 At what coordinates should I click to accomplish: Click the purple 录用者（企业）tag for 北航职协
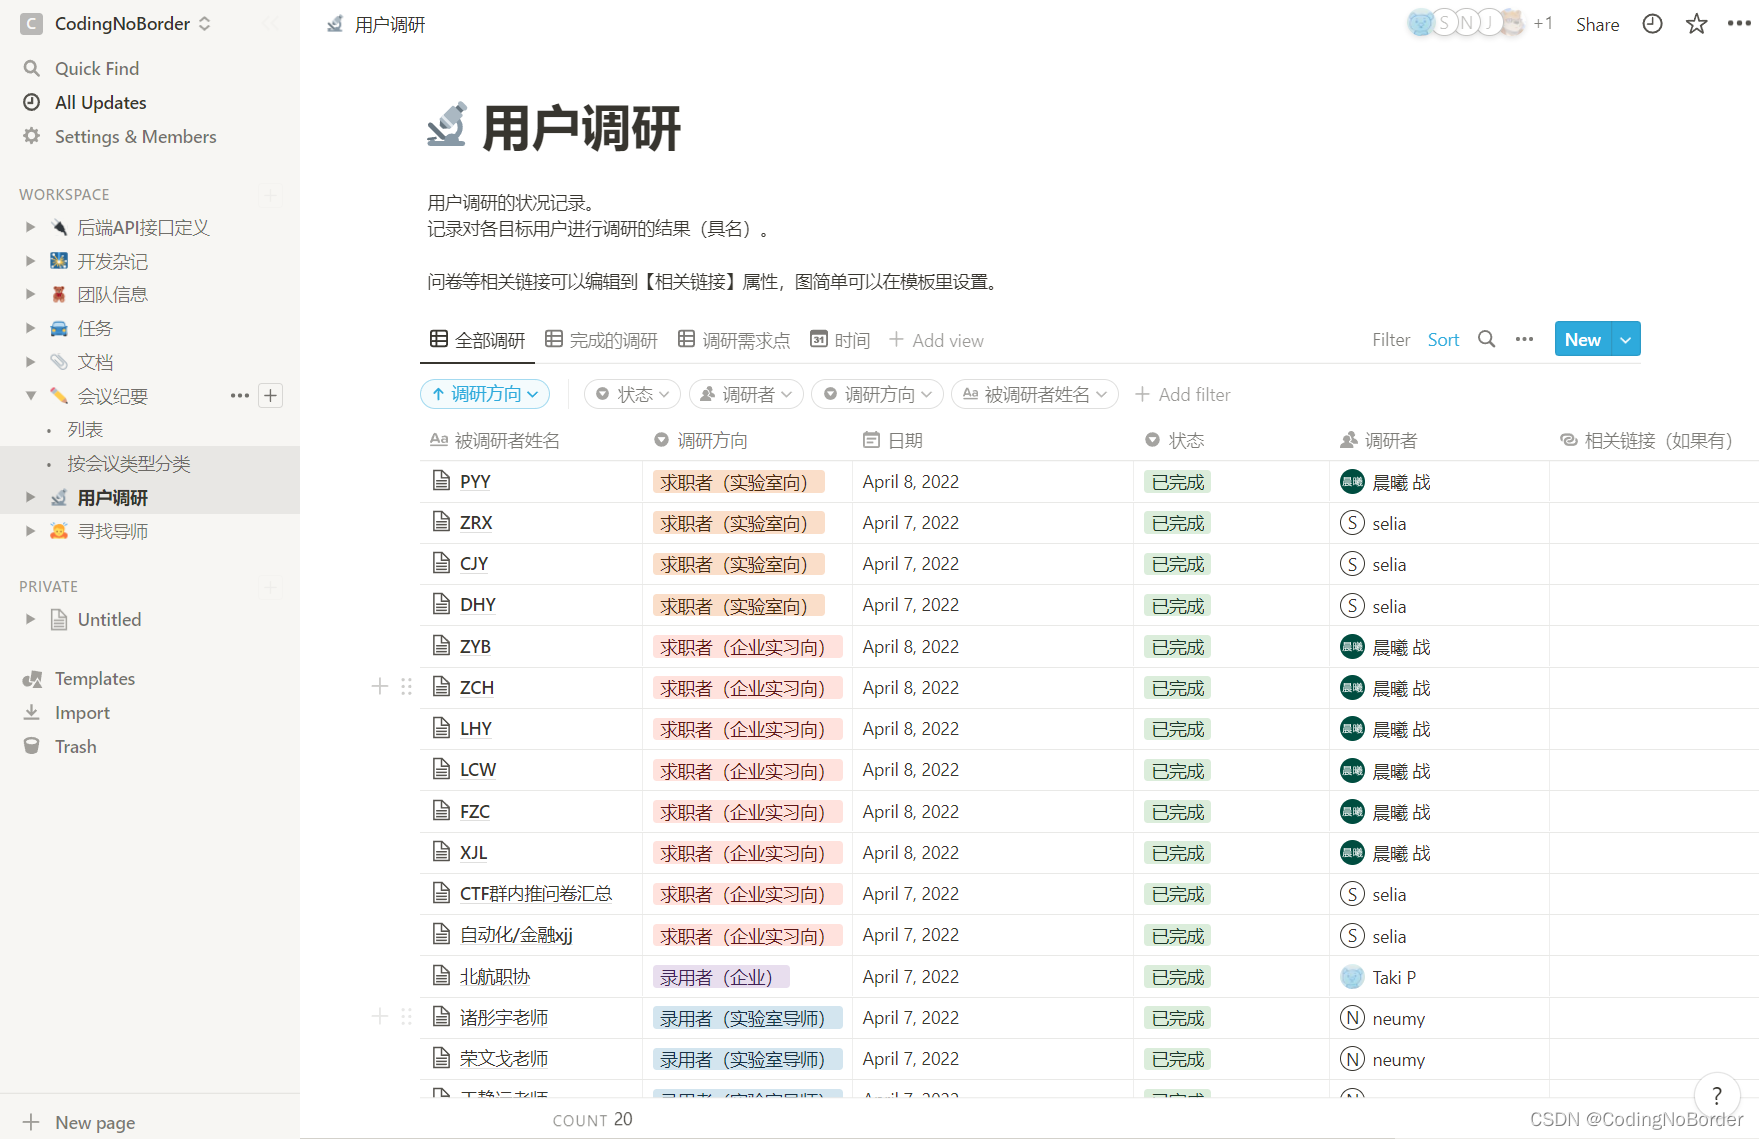[721, 977]
